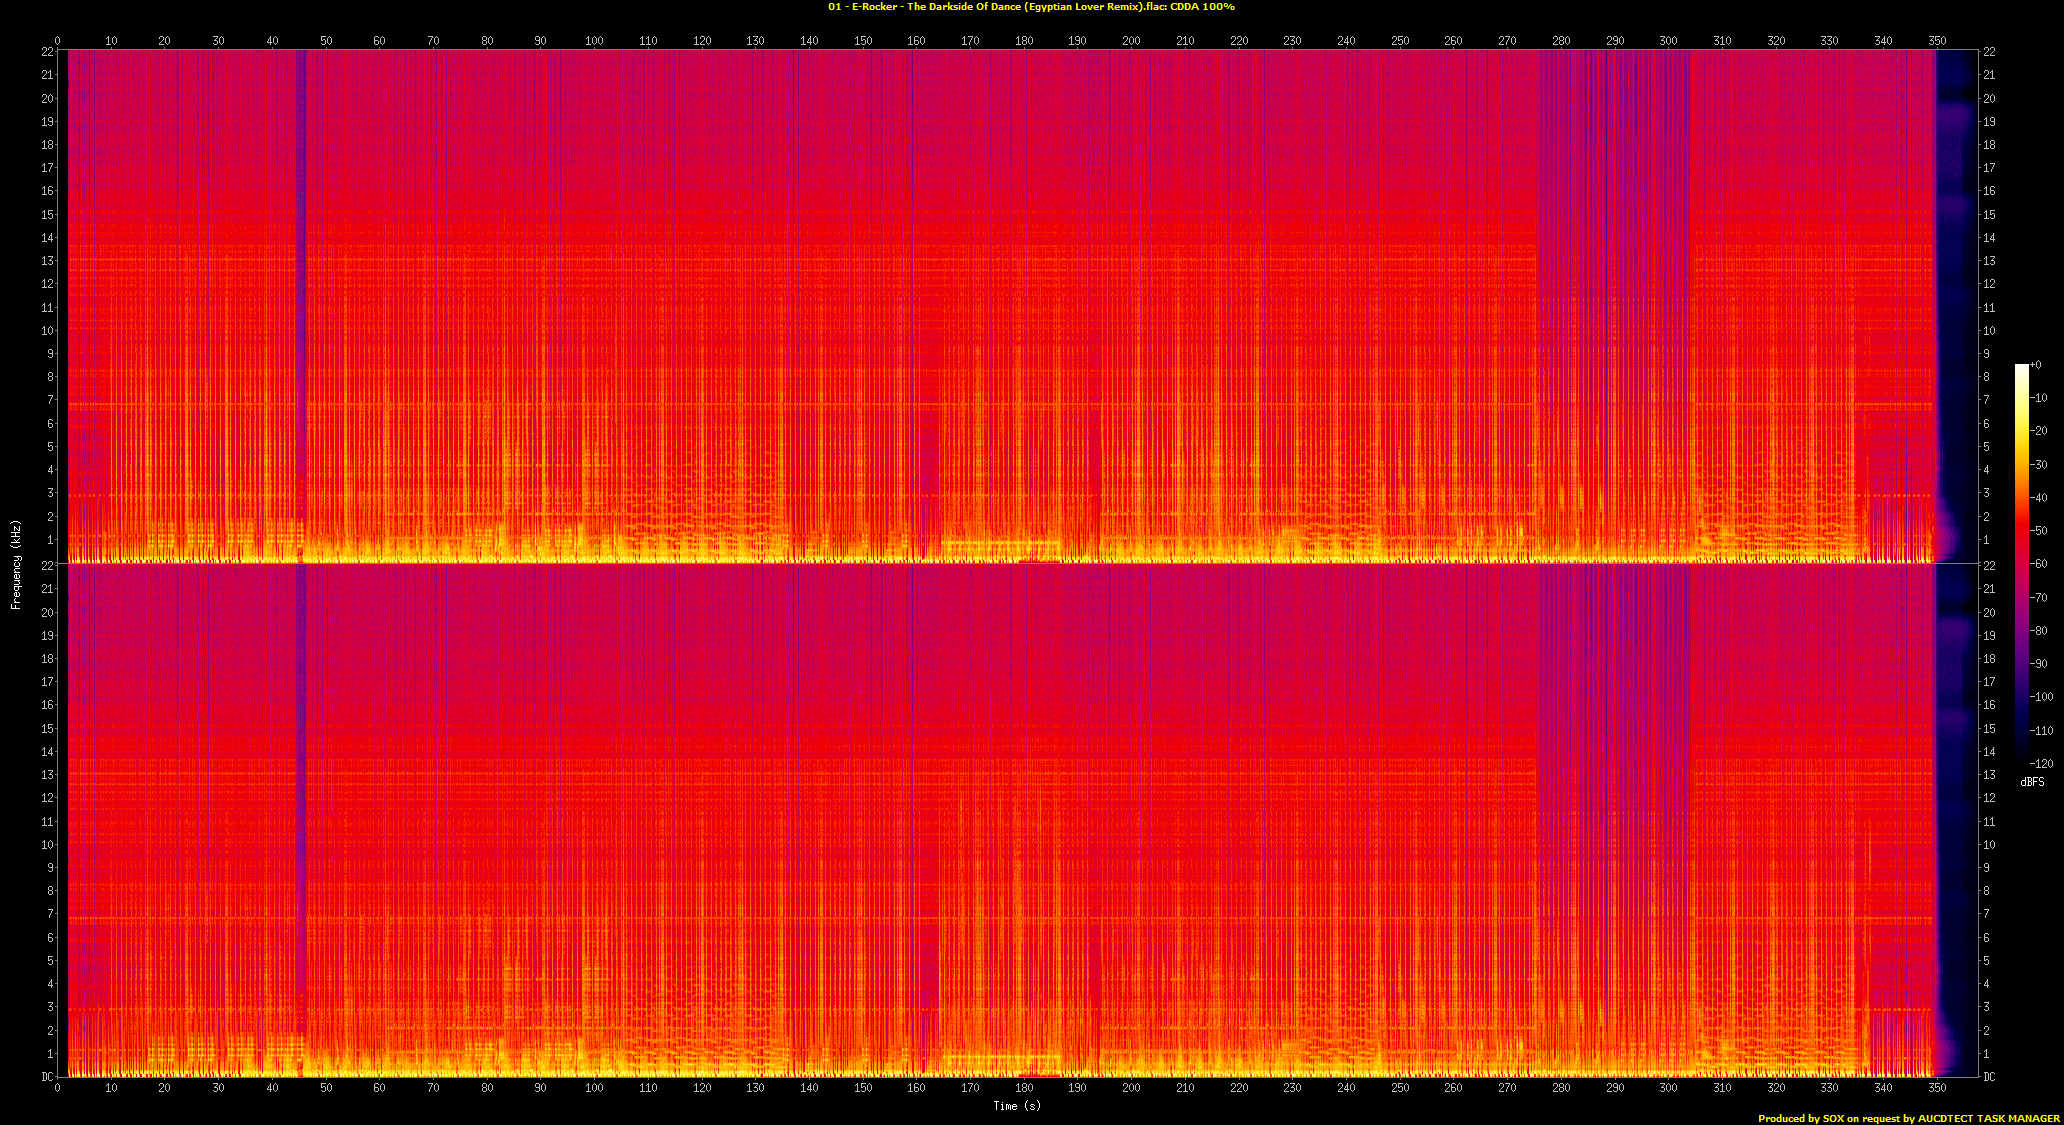Click the 250 mark on bottom time axis

click(1400, 1088)
